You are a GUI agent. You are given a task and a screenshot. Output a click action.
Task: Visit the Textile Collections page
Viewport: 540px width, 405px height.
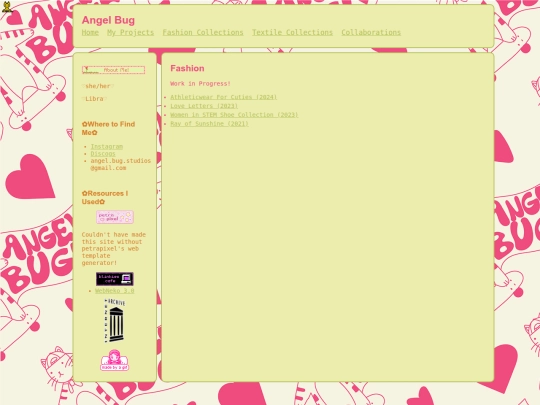[x=292, y=32]
